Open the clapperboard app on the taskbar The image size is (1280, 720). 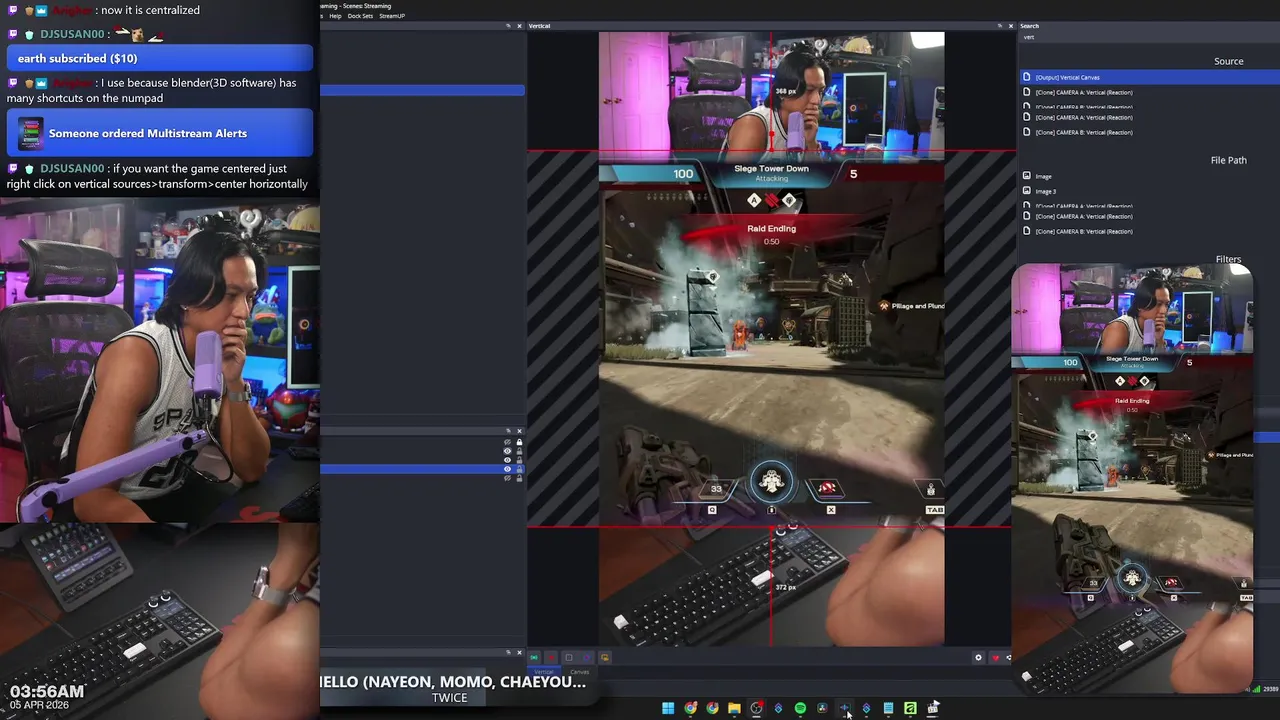click(x=932, y=708)
